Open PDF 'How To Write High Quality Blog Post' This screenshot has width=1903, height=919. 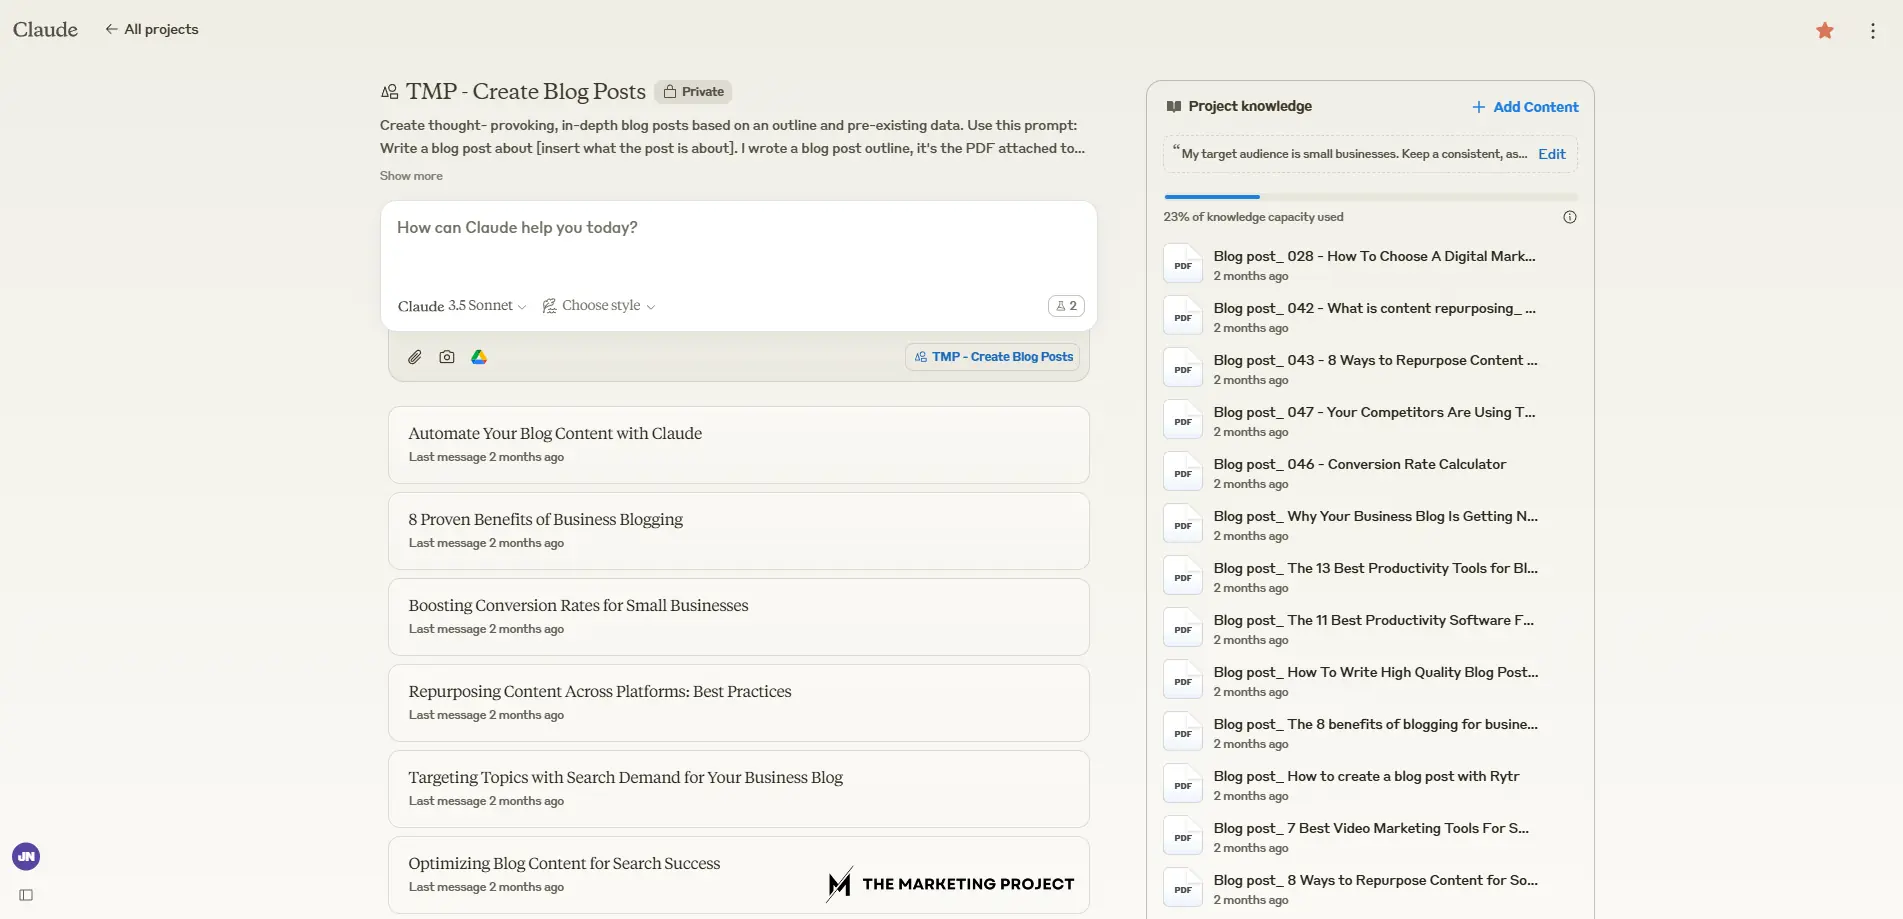[x=1370, y=681]
